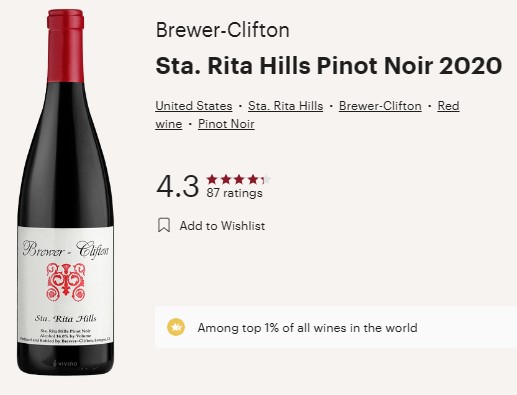
Task: Open the Sta. Rita Hills region link
Action: coord(286,106)
